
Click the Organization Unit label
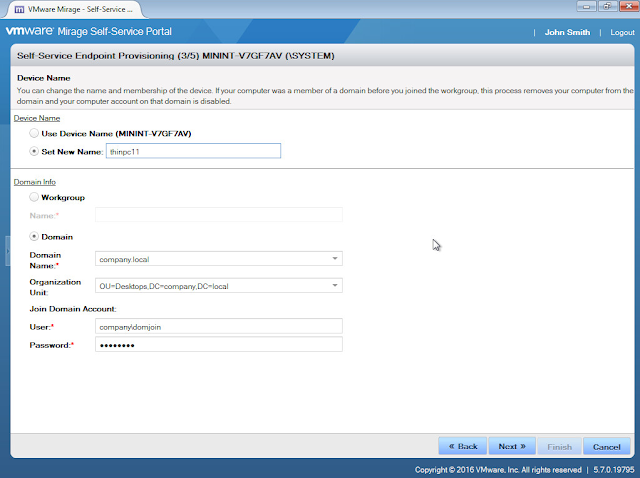click(x=55, y=287)
